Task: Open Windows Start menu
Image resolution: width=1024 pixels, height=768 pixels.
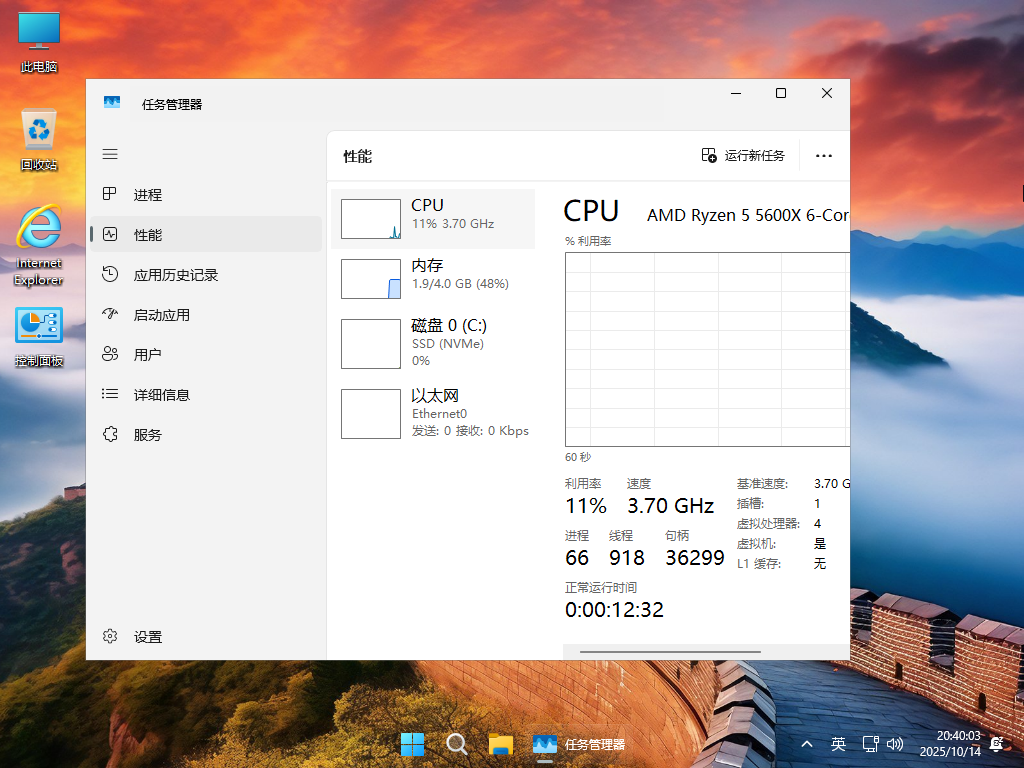Action: tap(414, 744)
